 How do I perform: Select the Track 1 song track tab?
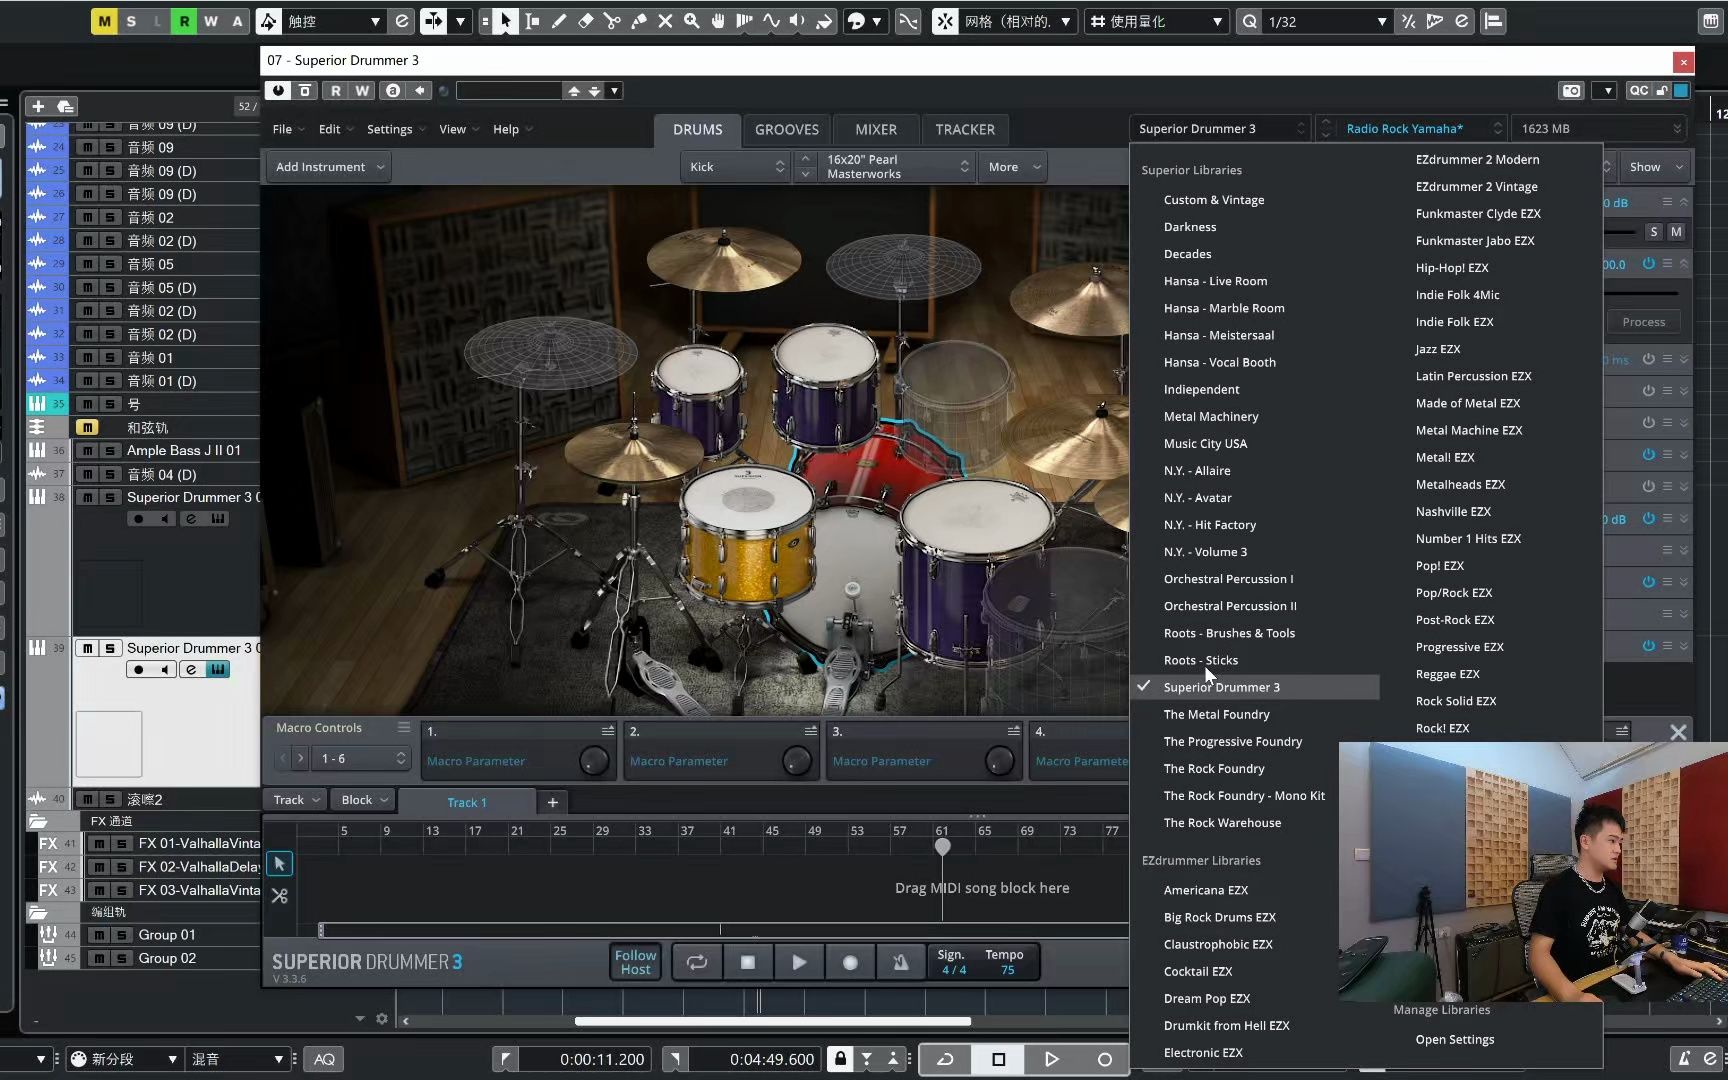(x=467, y=802)
